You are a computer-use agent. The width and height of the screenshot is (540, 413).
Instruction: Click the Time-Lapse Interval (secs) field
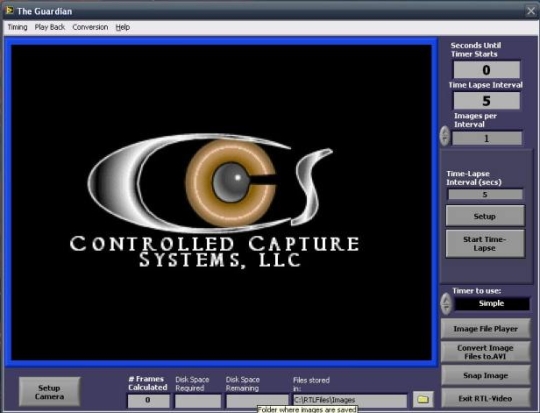485,194
